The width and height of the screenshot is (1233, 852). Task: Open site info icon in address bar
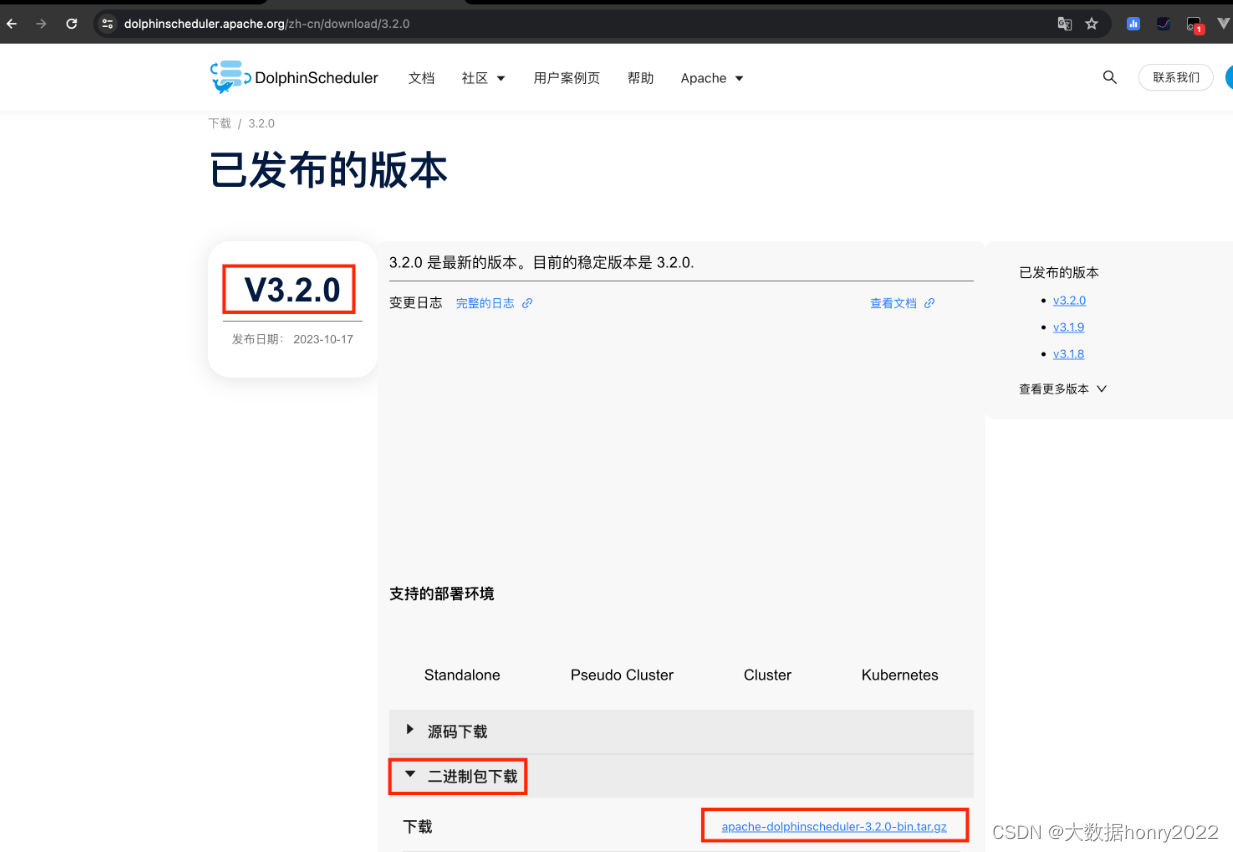(108, 23)
